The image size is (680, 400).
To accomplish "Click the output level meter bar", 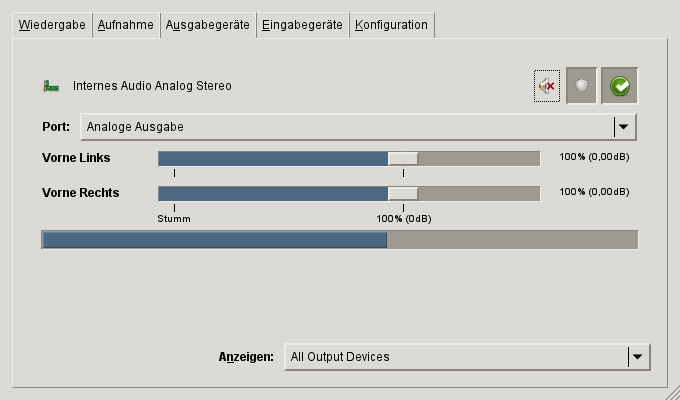I will click(x=339, y=240).
